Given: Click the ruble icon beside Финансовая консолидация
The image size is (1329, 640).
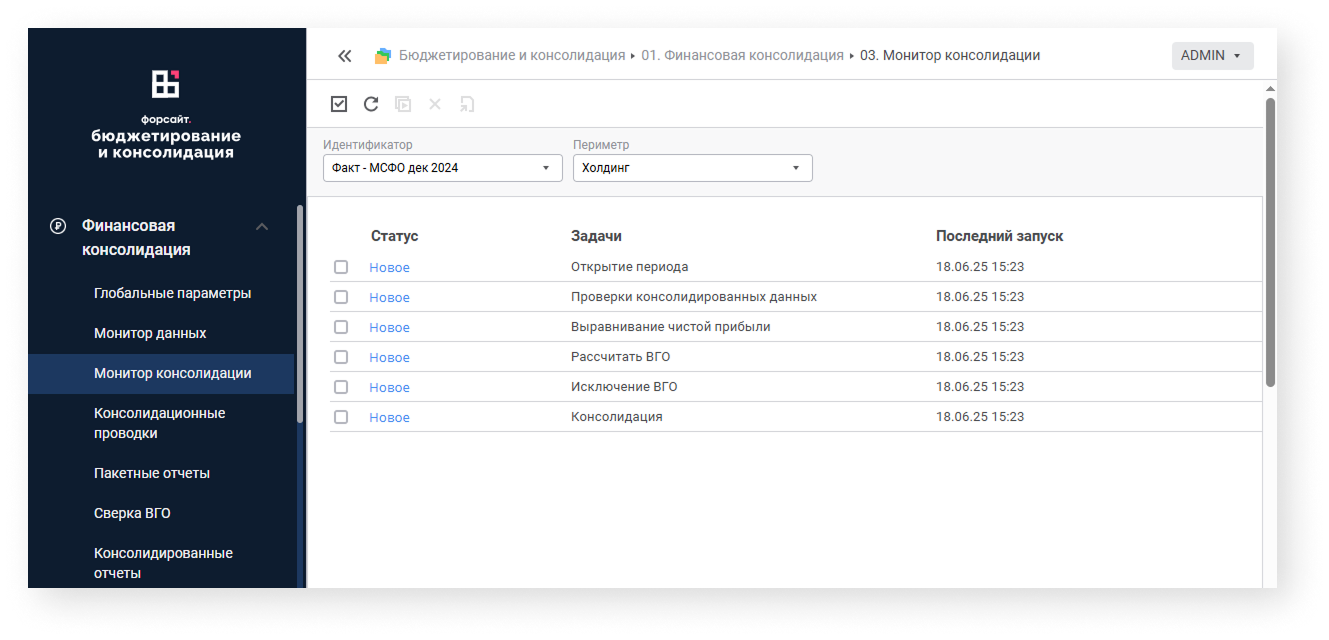Looking at the screenshot, I should tap(58, 226).
